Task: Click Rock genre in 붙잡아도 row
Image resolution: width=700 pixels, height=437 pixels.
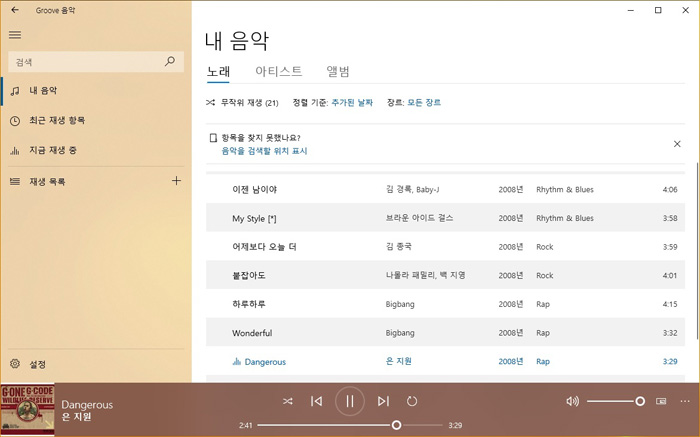Action: (x=545, y=275)
